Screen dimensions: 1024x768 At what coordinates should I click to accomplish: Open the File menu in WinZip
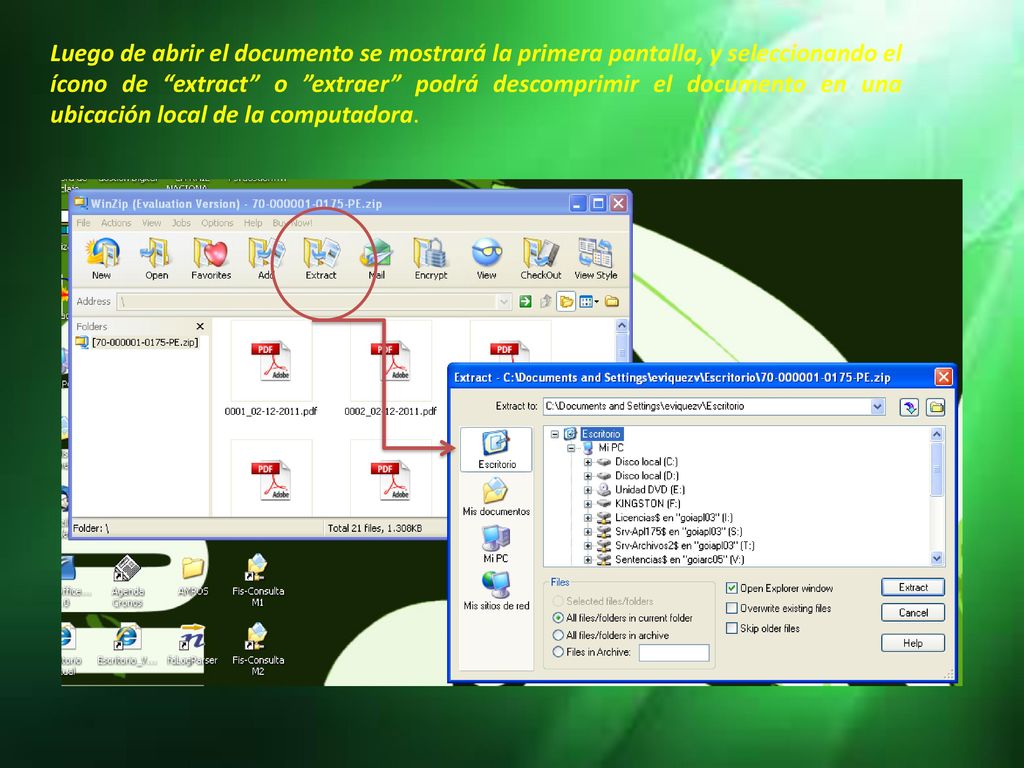pyautogui.click(x=84, y=223)
